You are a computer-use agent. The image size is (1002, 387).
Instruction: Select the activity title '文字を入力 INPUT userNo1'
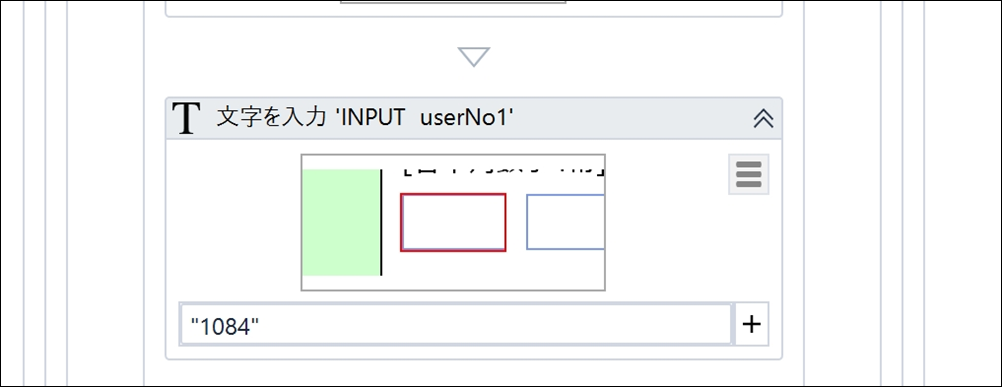tap(366, 118)
